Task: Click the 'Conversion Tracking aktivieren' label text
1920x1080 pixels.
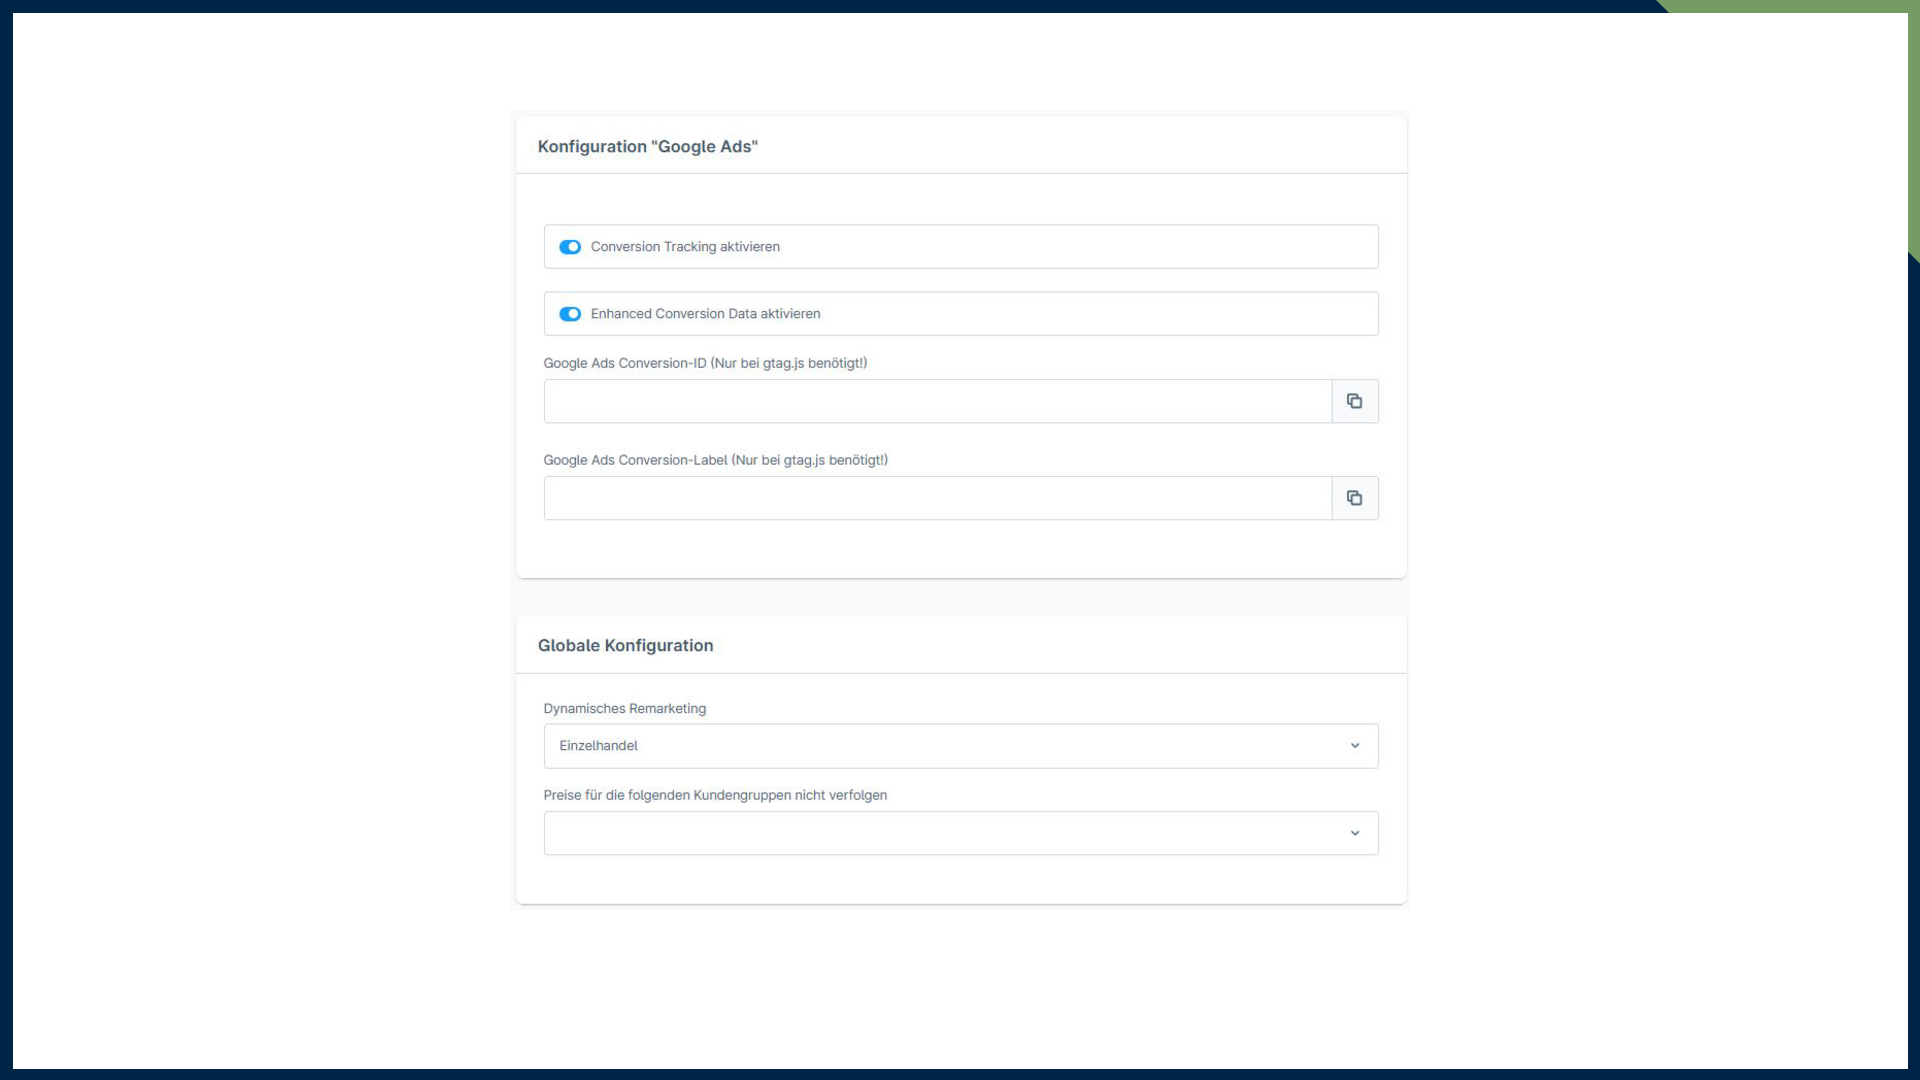Action: pos(684,247)
